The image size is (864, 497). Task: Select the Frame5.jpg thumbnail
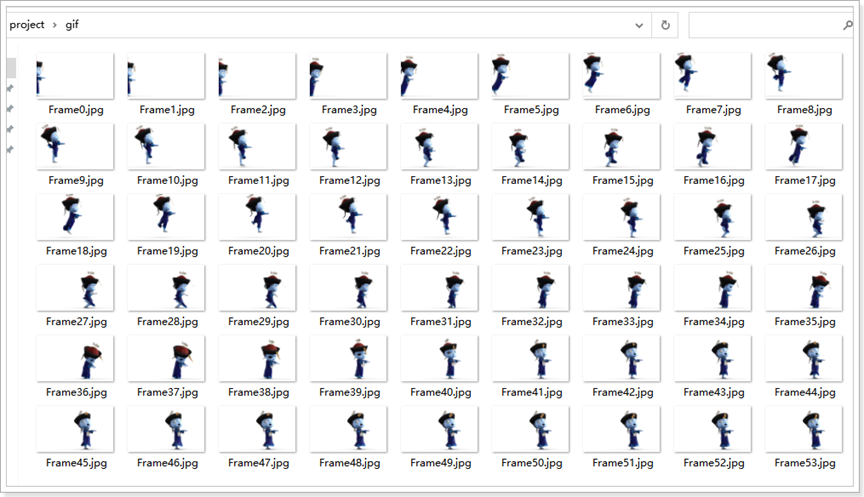tap(531, 76)
